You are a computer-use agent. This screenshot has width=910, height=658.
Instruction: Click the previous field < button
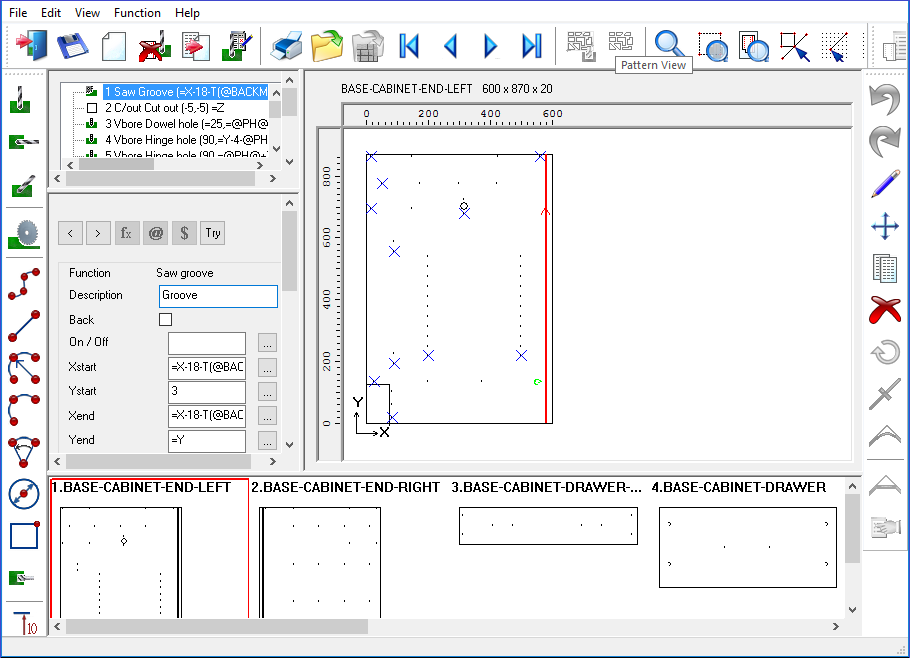click(70, 233)
